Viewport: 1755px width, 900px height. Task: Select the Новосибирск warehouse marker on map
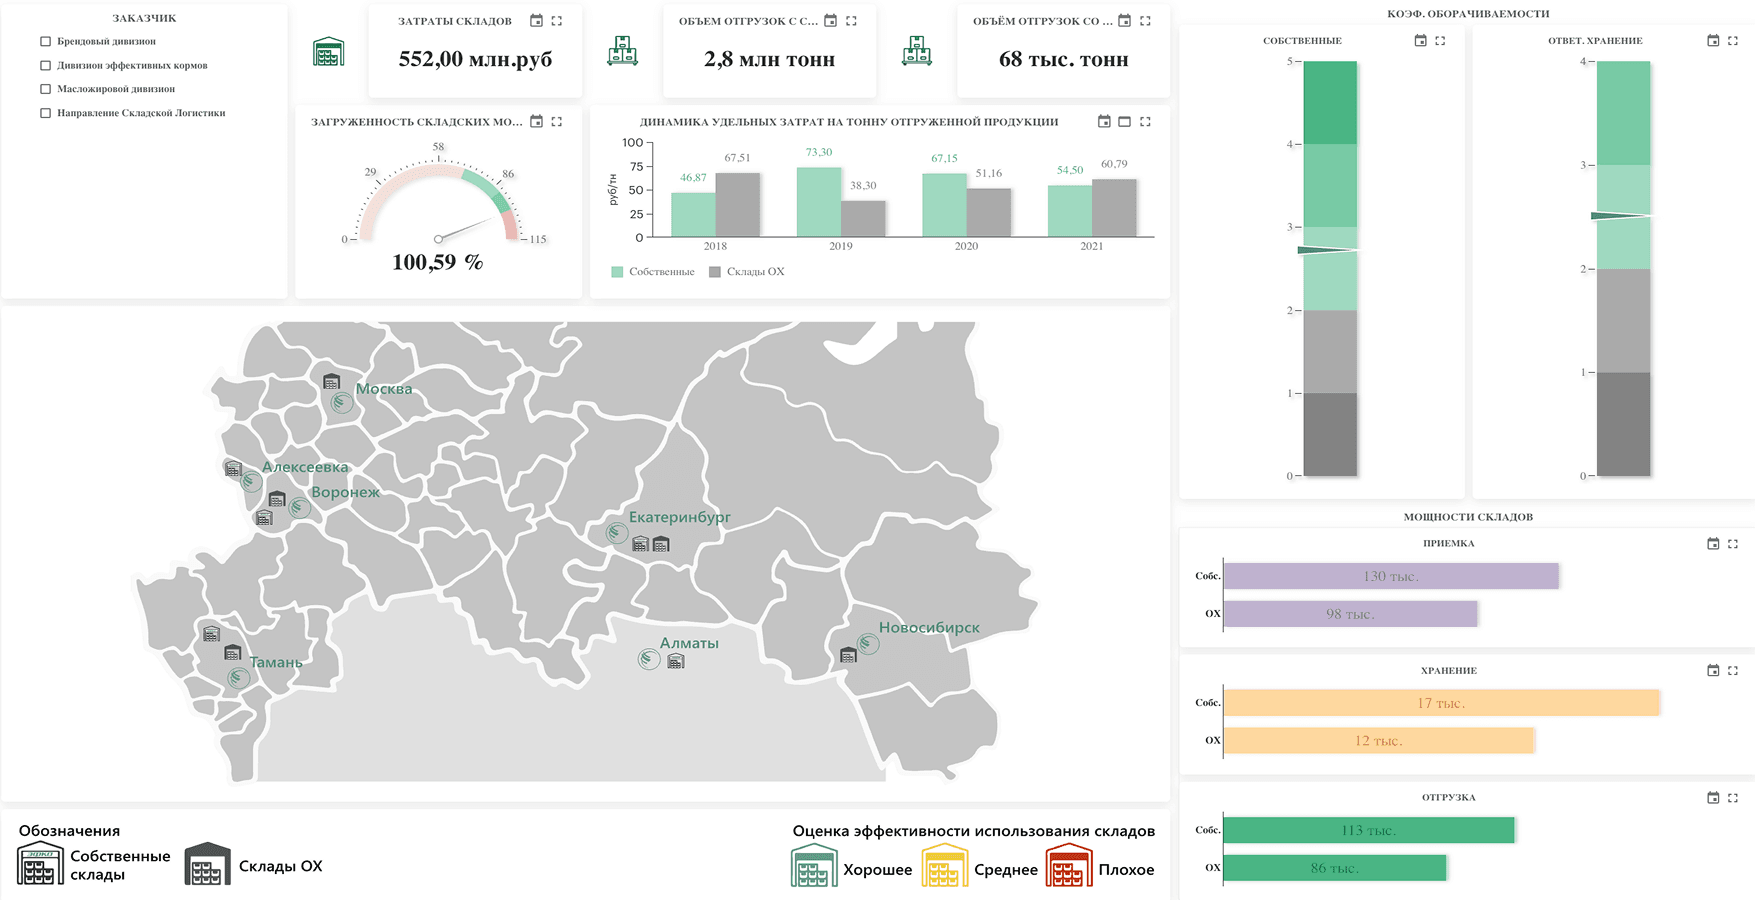(x=848, y=655)
